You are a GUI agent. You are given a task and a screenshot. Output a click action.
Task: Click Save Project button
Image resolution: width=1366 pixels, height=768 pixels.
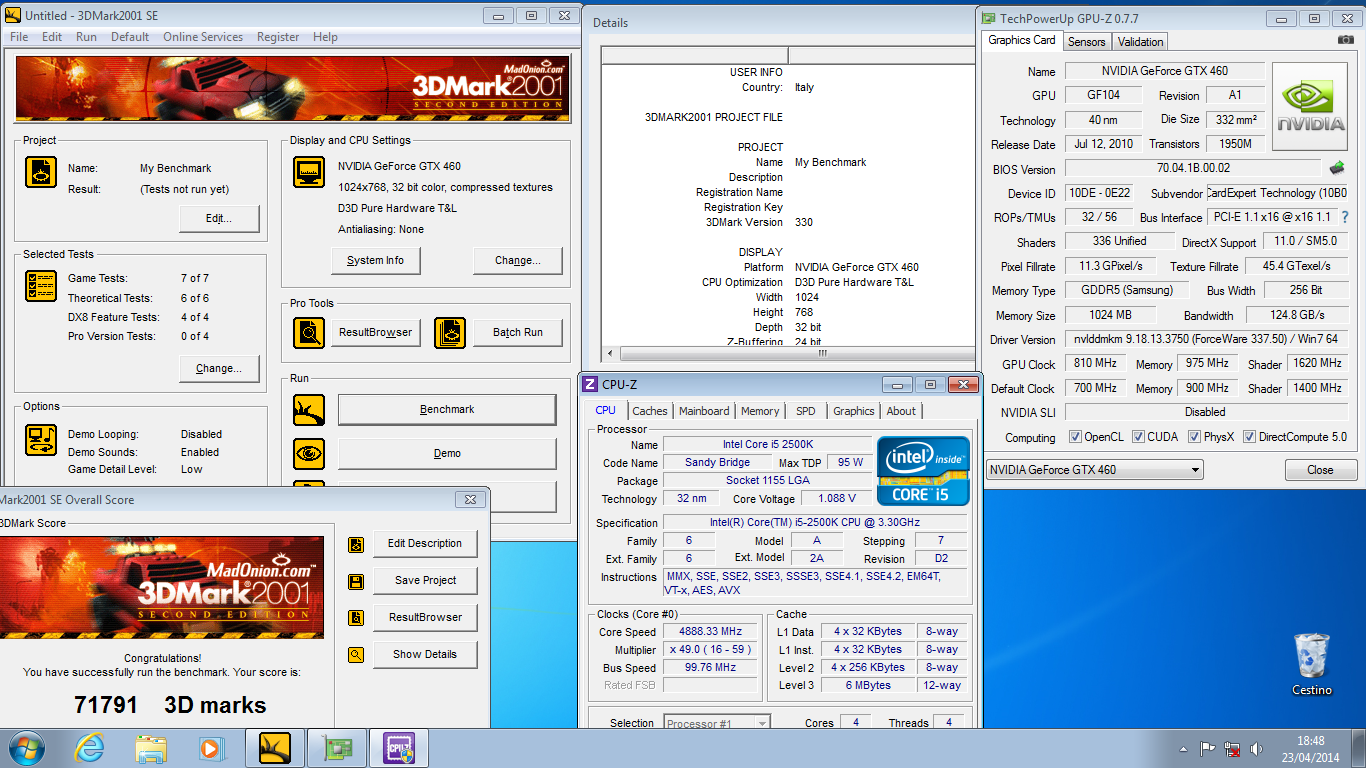(425, 581)
